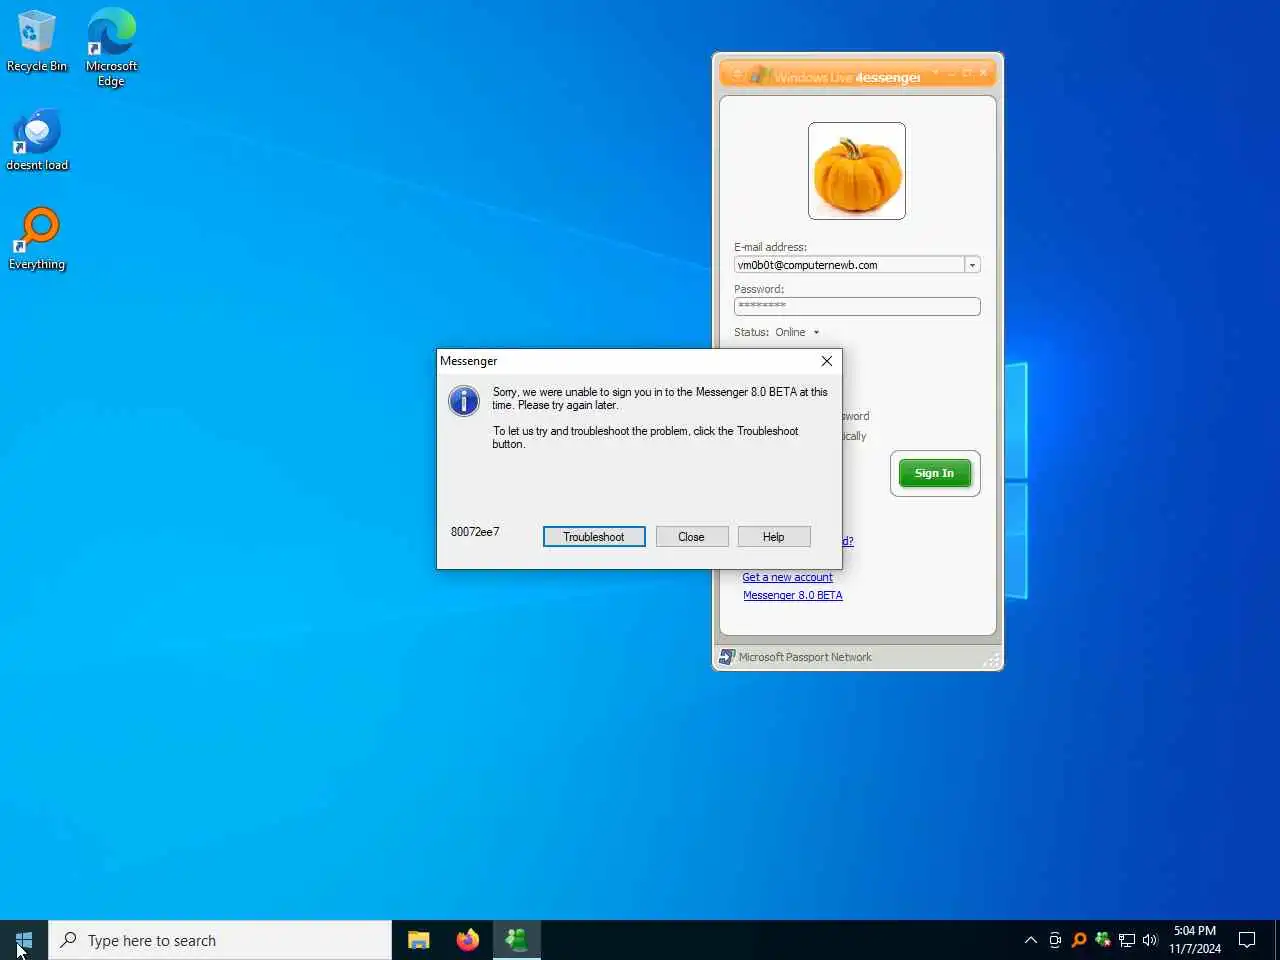Open the 'doesnt load' Thunderbird shortcut
The image size is (1280, 960).
(x=37, y=141)
